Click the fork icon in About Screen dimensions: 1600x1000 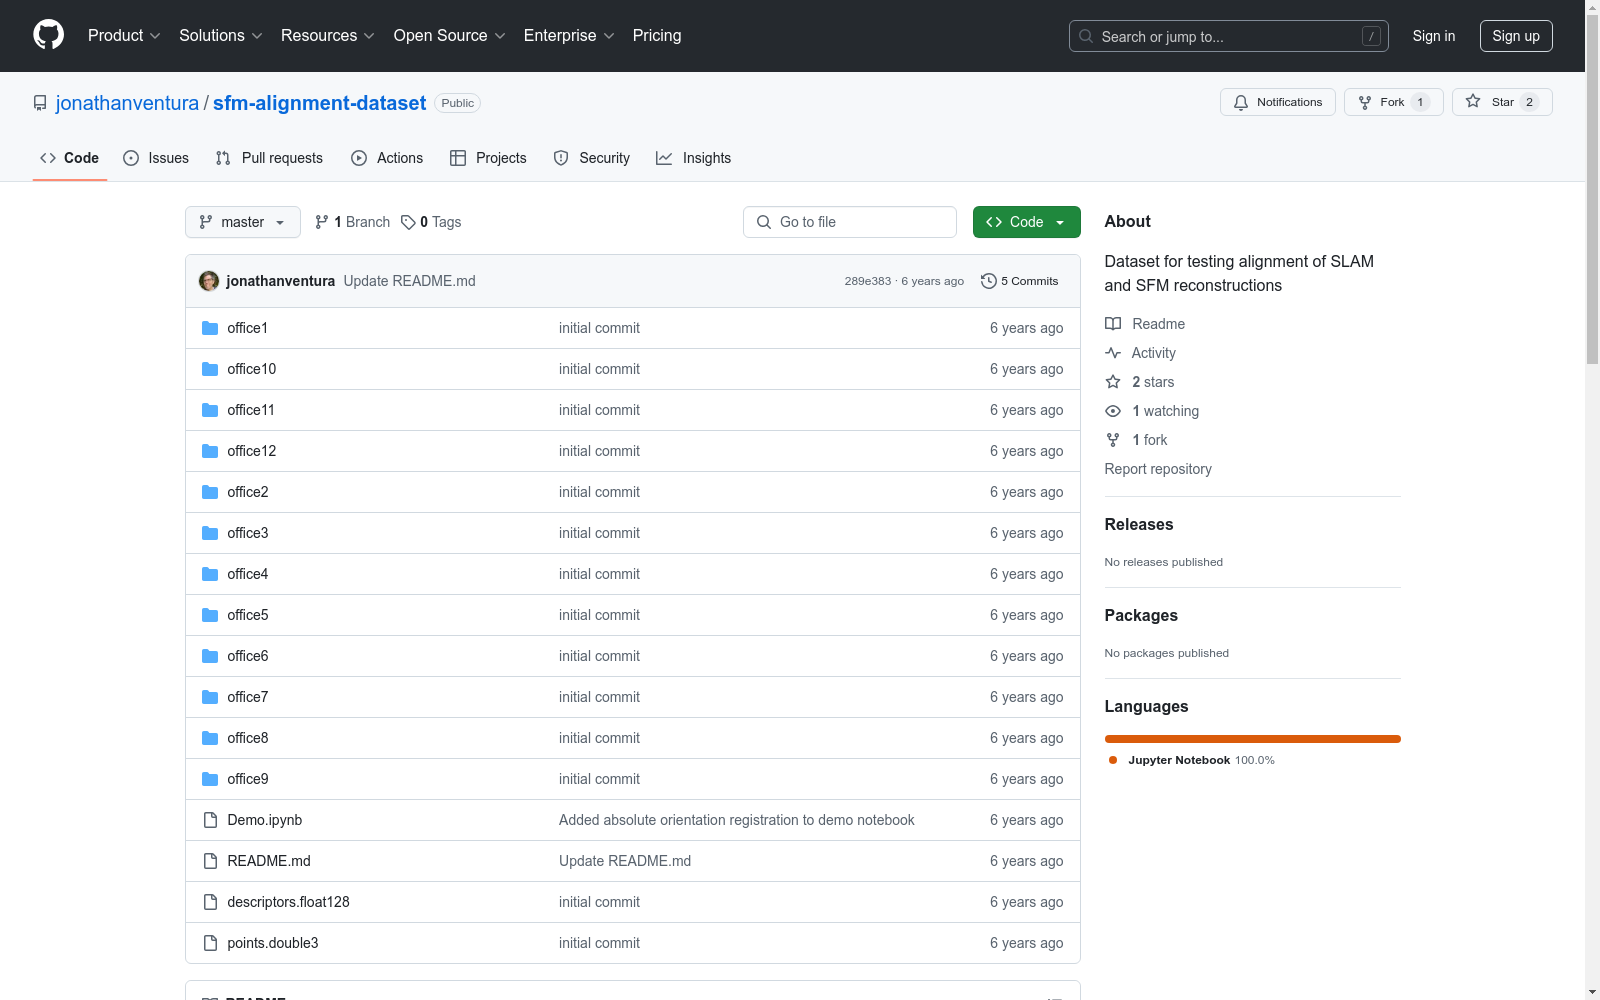point(1113,440)
